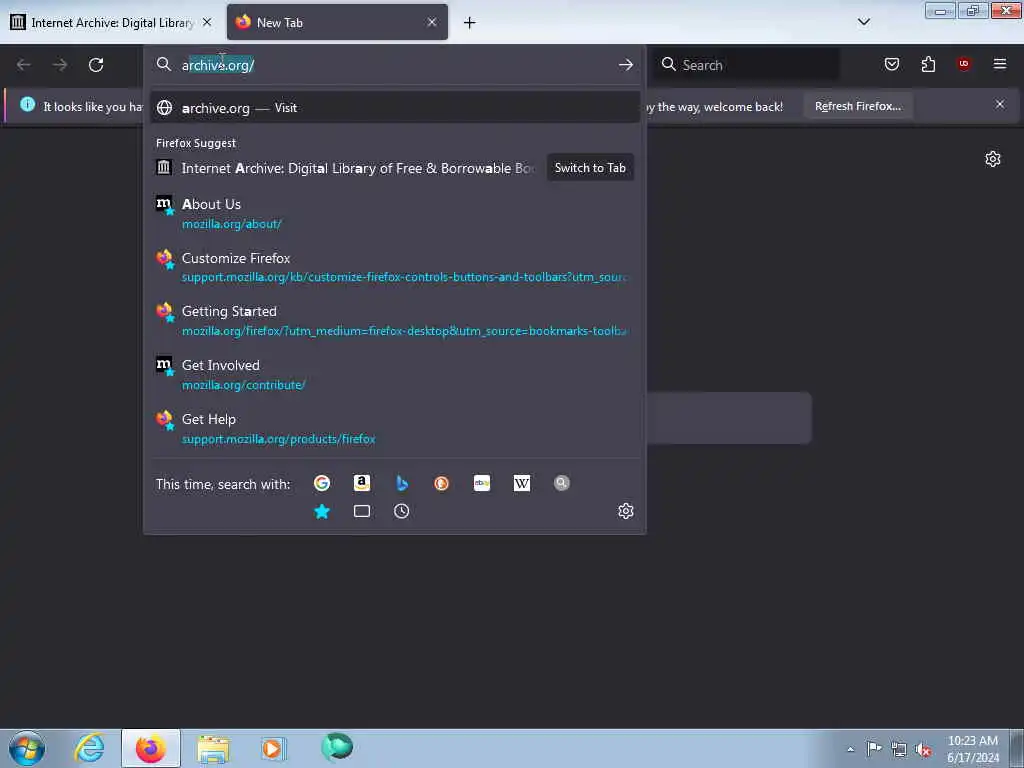Click Firefox icon in taskbar
The width and height of the screenshot is (1024, 768).
click(x=150, y=748)
